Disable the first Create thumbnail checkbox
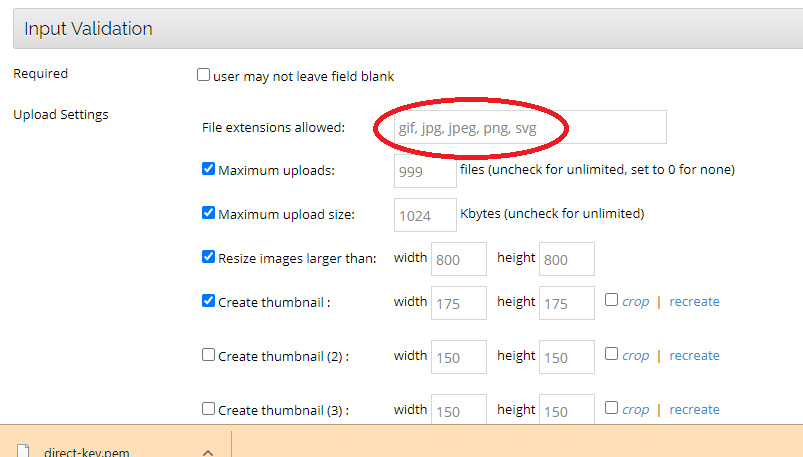 coord(209,301)
